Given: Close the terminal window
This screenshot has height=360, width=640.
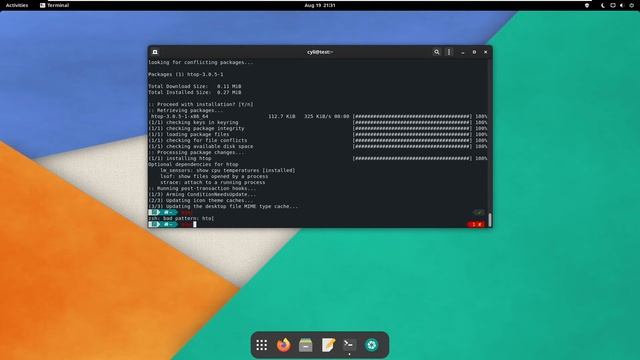Looking at the screenshot, I should (x=486, y=52).
